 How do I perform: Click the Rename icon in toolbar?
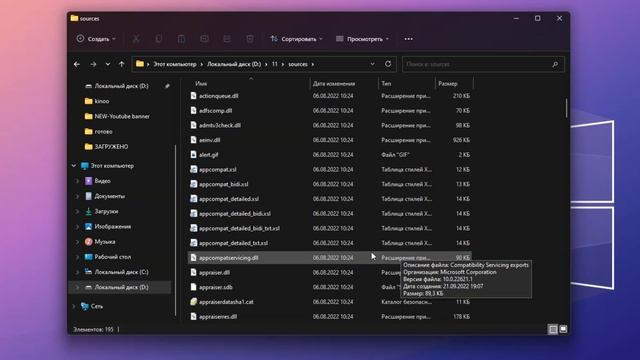[x=204, y=39]
